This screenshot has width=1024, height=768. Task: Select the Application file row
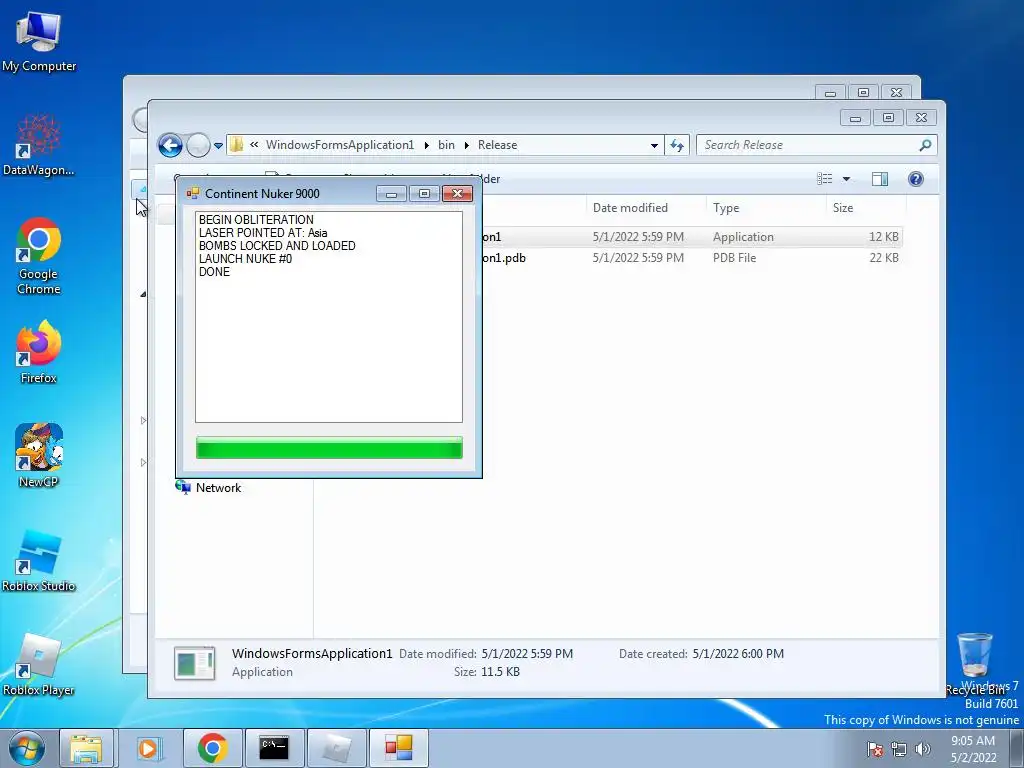click(692, 237)
